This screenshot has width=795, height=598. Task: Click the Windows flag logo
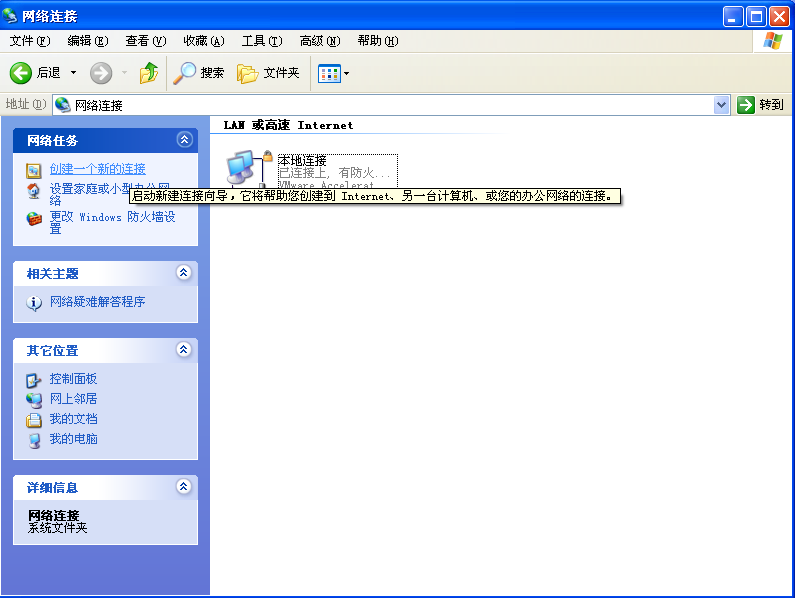tap(772, 41)
